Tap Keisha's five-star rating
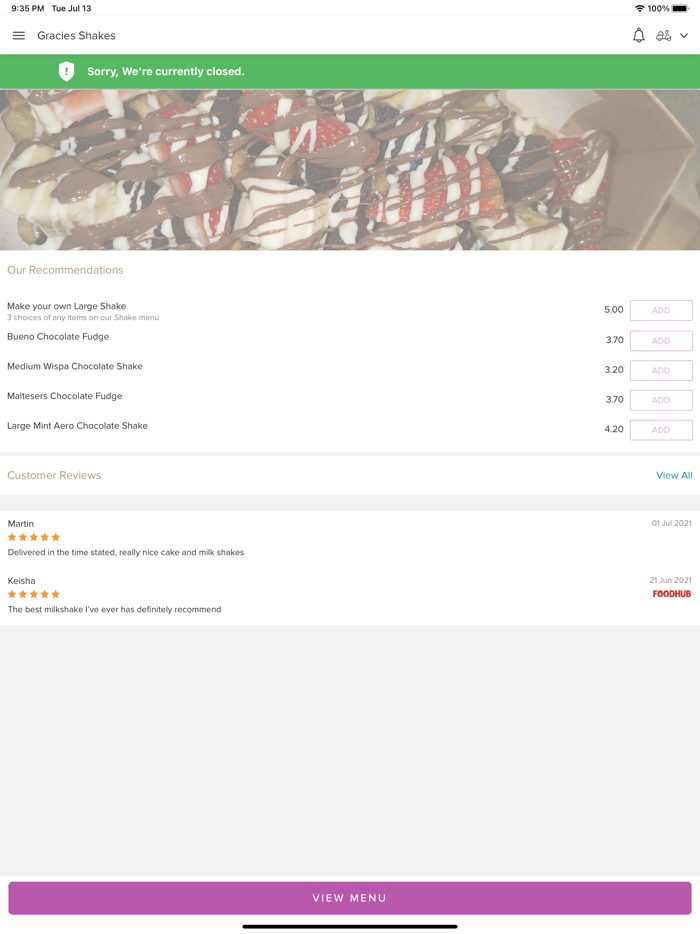This screenshot has height=934, width=700. point(33,594)
